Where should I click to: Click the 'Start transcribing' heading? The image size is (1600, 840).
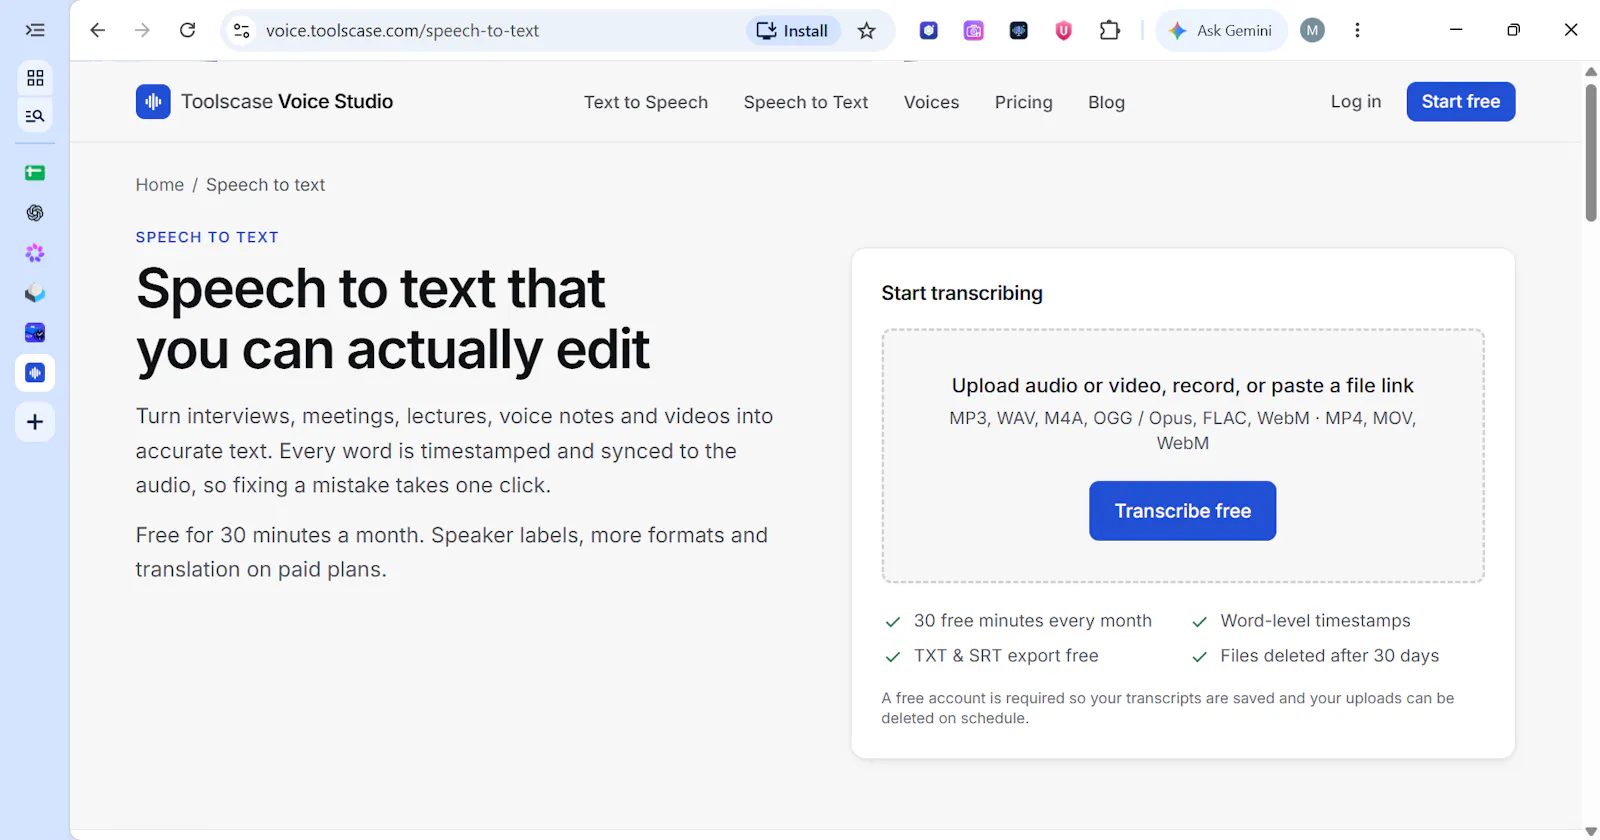(962, 293)
